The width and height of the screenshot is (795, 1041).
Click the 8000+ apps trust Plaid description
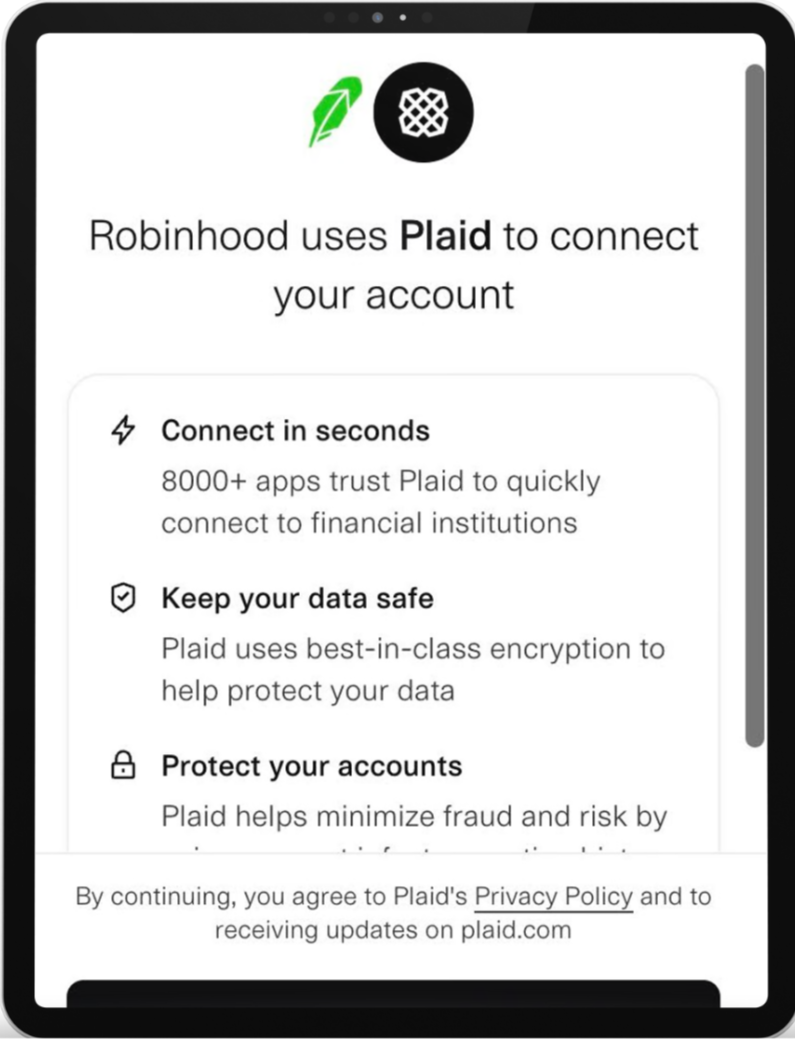(x=381, y=502)
